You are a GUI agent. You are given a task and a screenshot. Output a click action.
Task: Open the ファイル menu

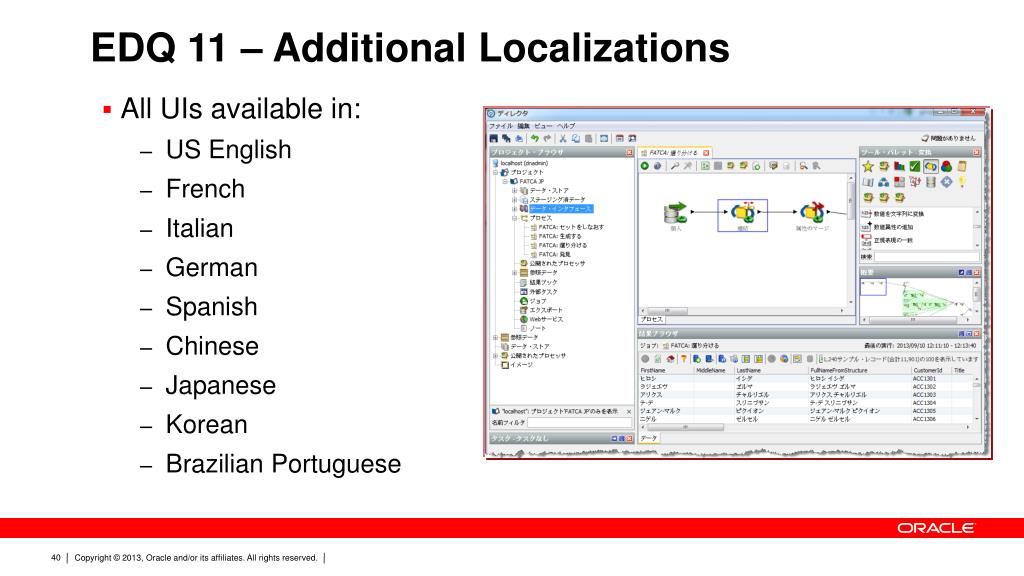pos(501,126)
